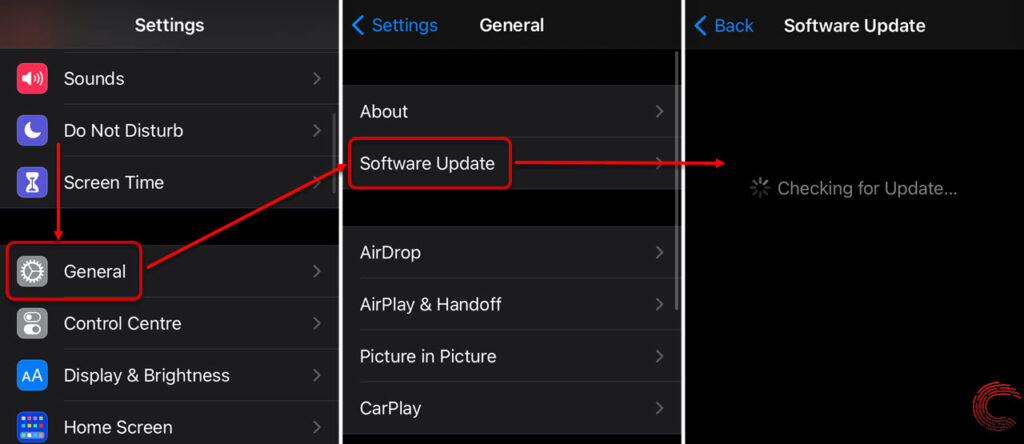1024x444 pixels.
Task: Tap the Display & Brightness AA icon
Action: pyautogui.click(x=32, y=375)
